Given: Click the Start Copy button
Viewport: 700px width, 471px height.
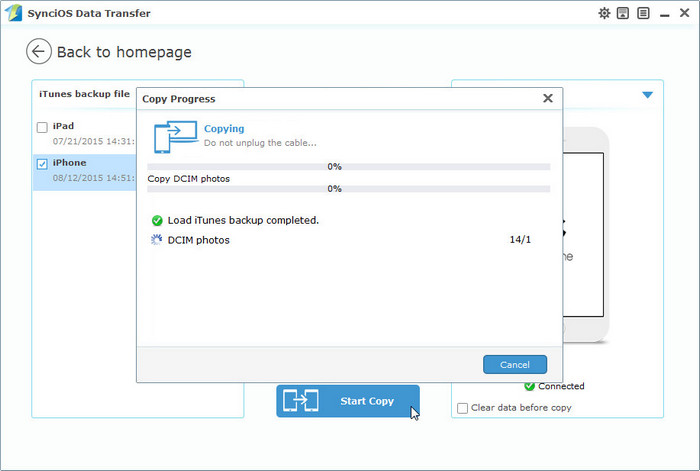Looking at the screenshot, I should [x=348, y=401].
